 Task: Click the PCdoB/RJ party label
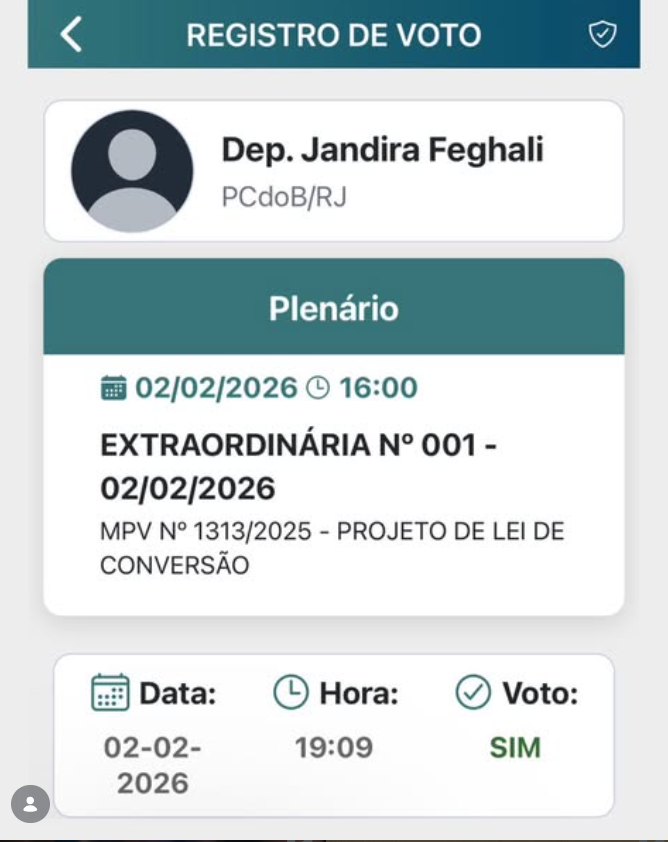(283, 197)
